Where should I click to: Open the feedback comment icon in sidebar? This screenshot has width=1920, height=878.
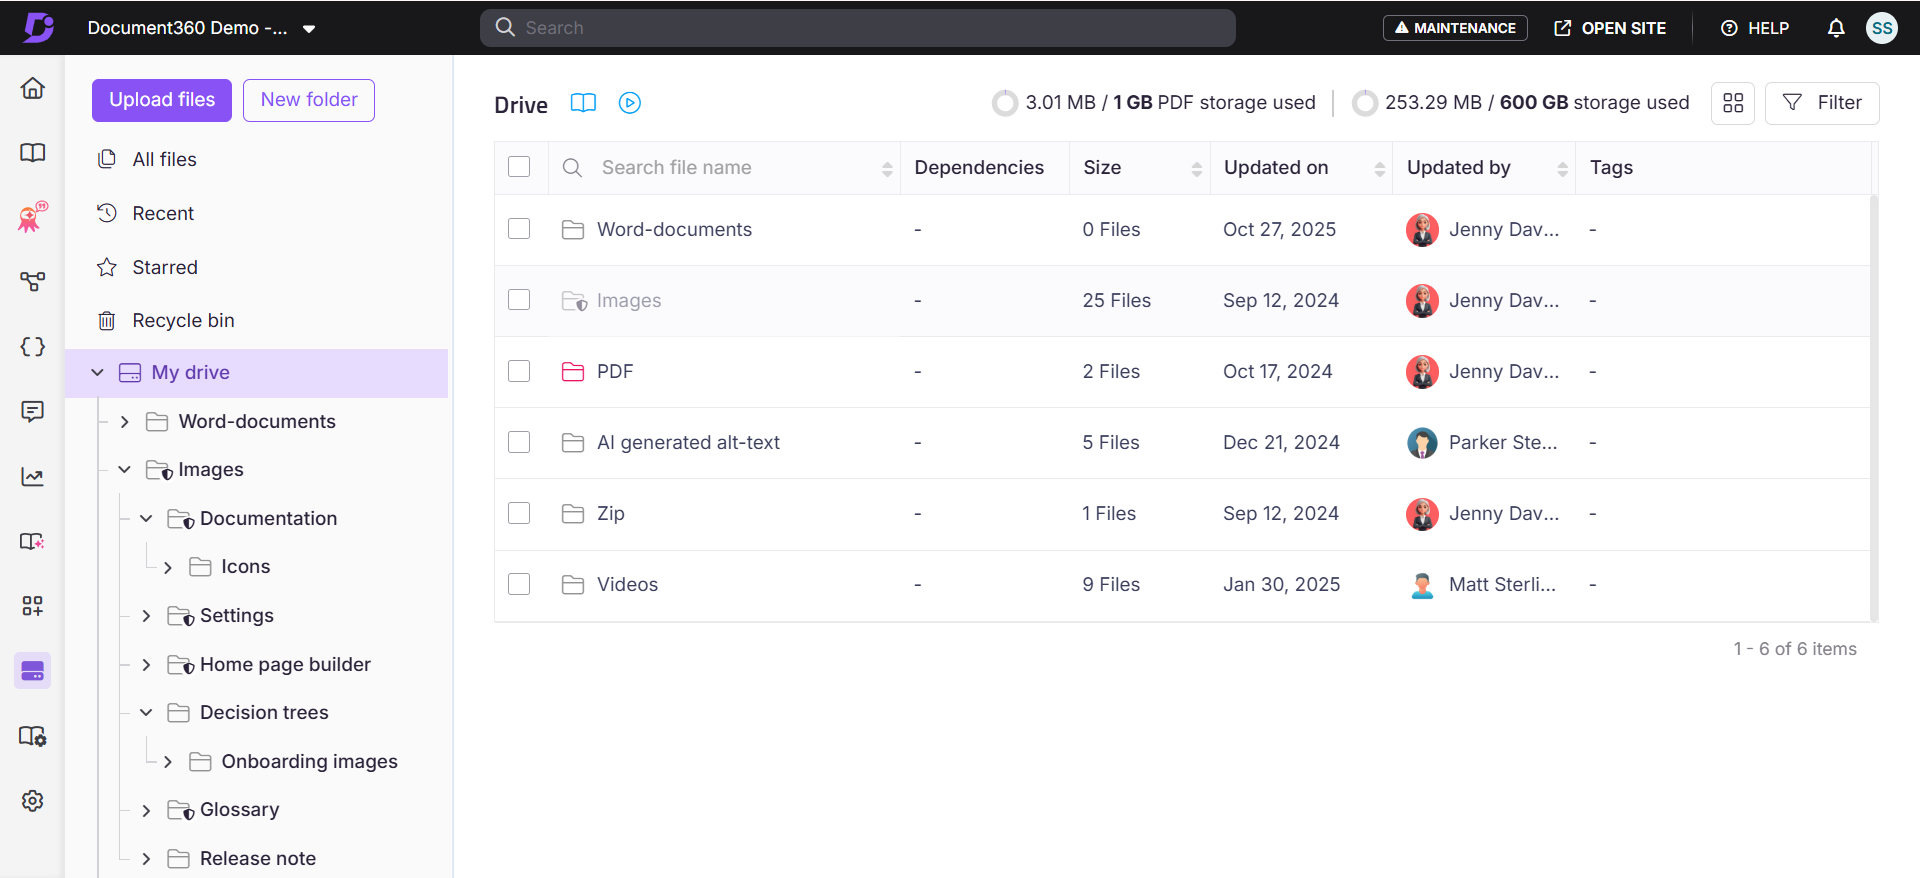33,411
